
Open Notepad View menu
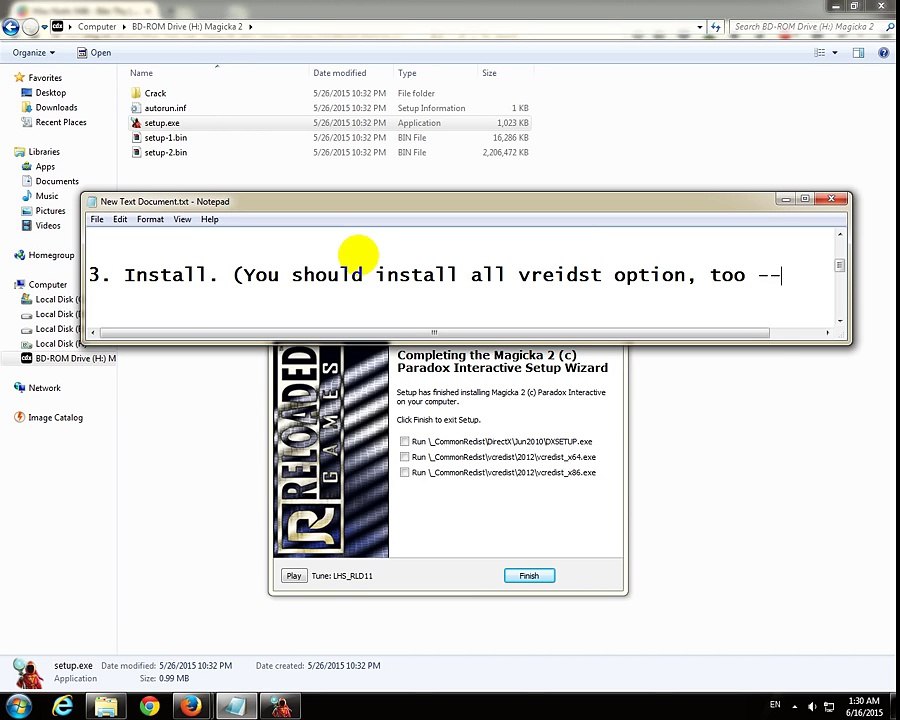coord(183,219)
